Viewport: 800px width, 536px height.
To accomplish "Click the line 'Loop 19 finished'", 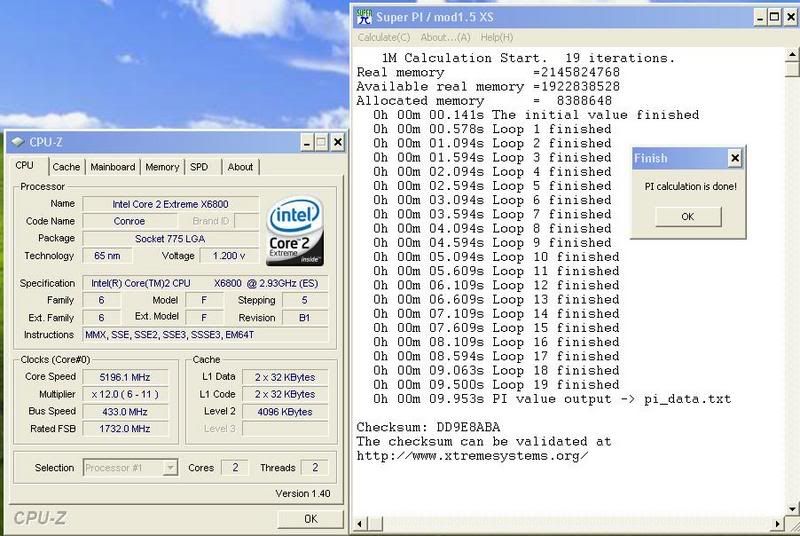I will [556, 385].
